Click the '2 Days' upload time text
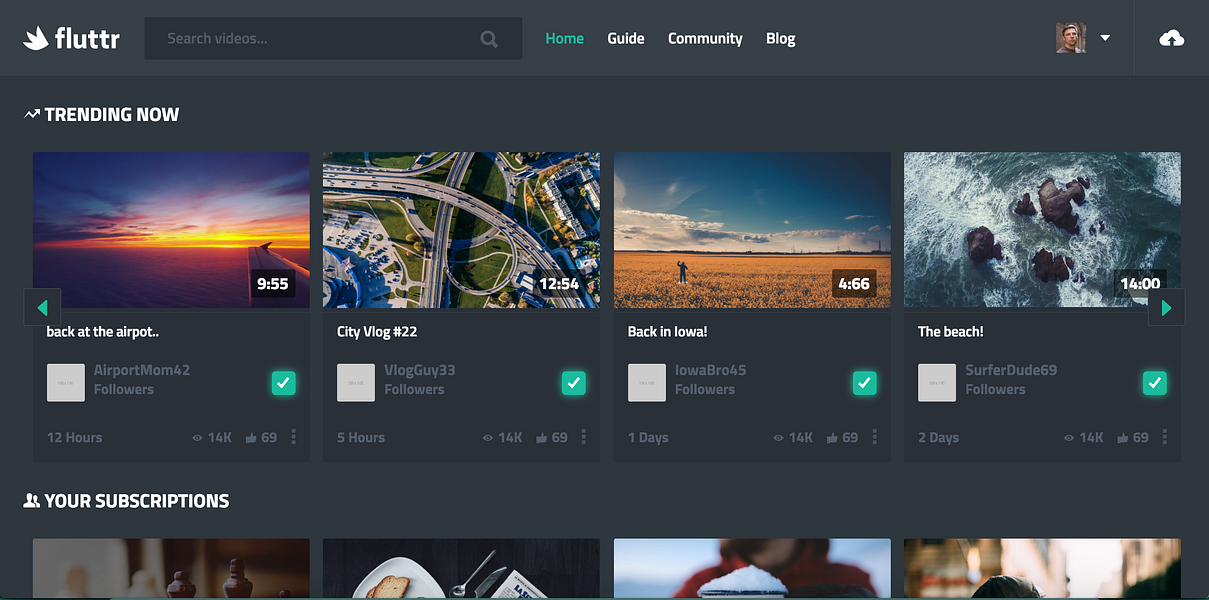This screenshot has width=1209, height=600. [939, 438]
